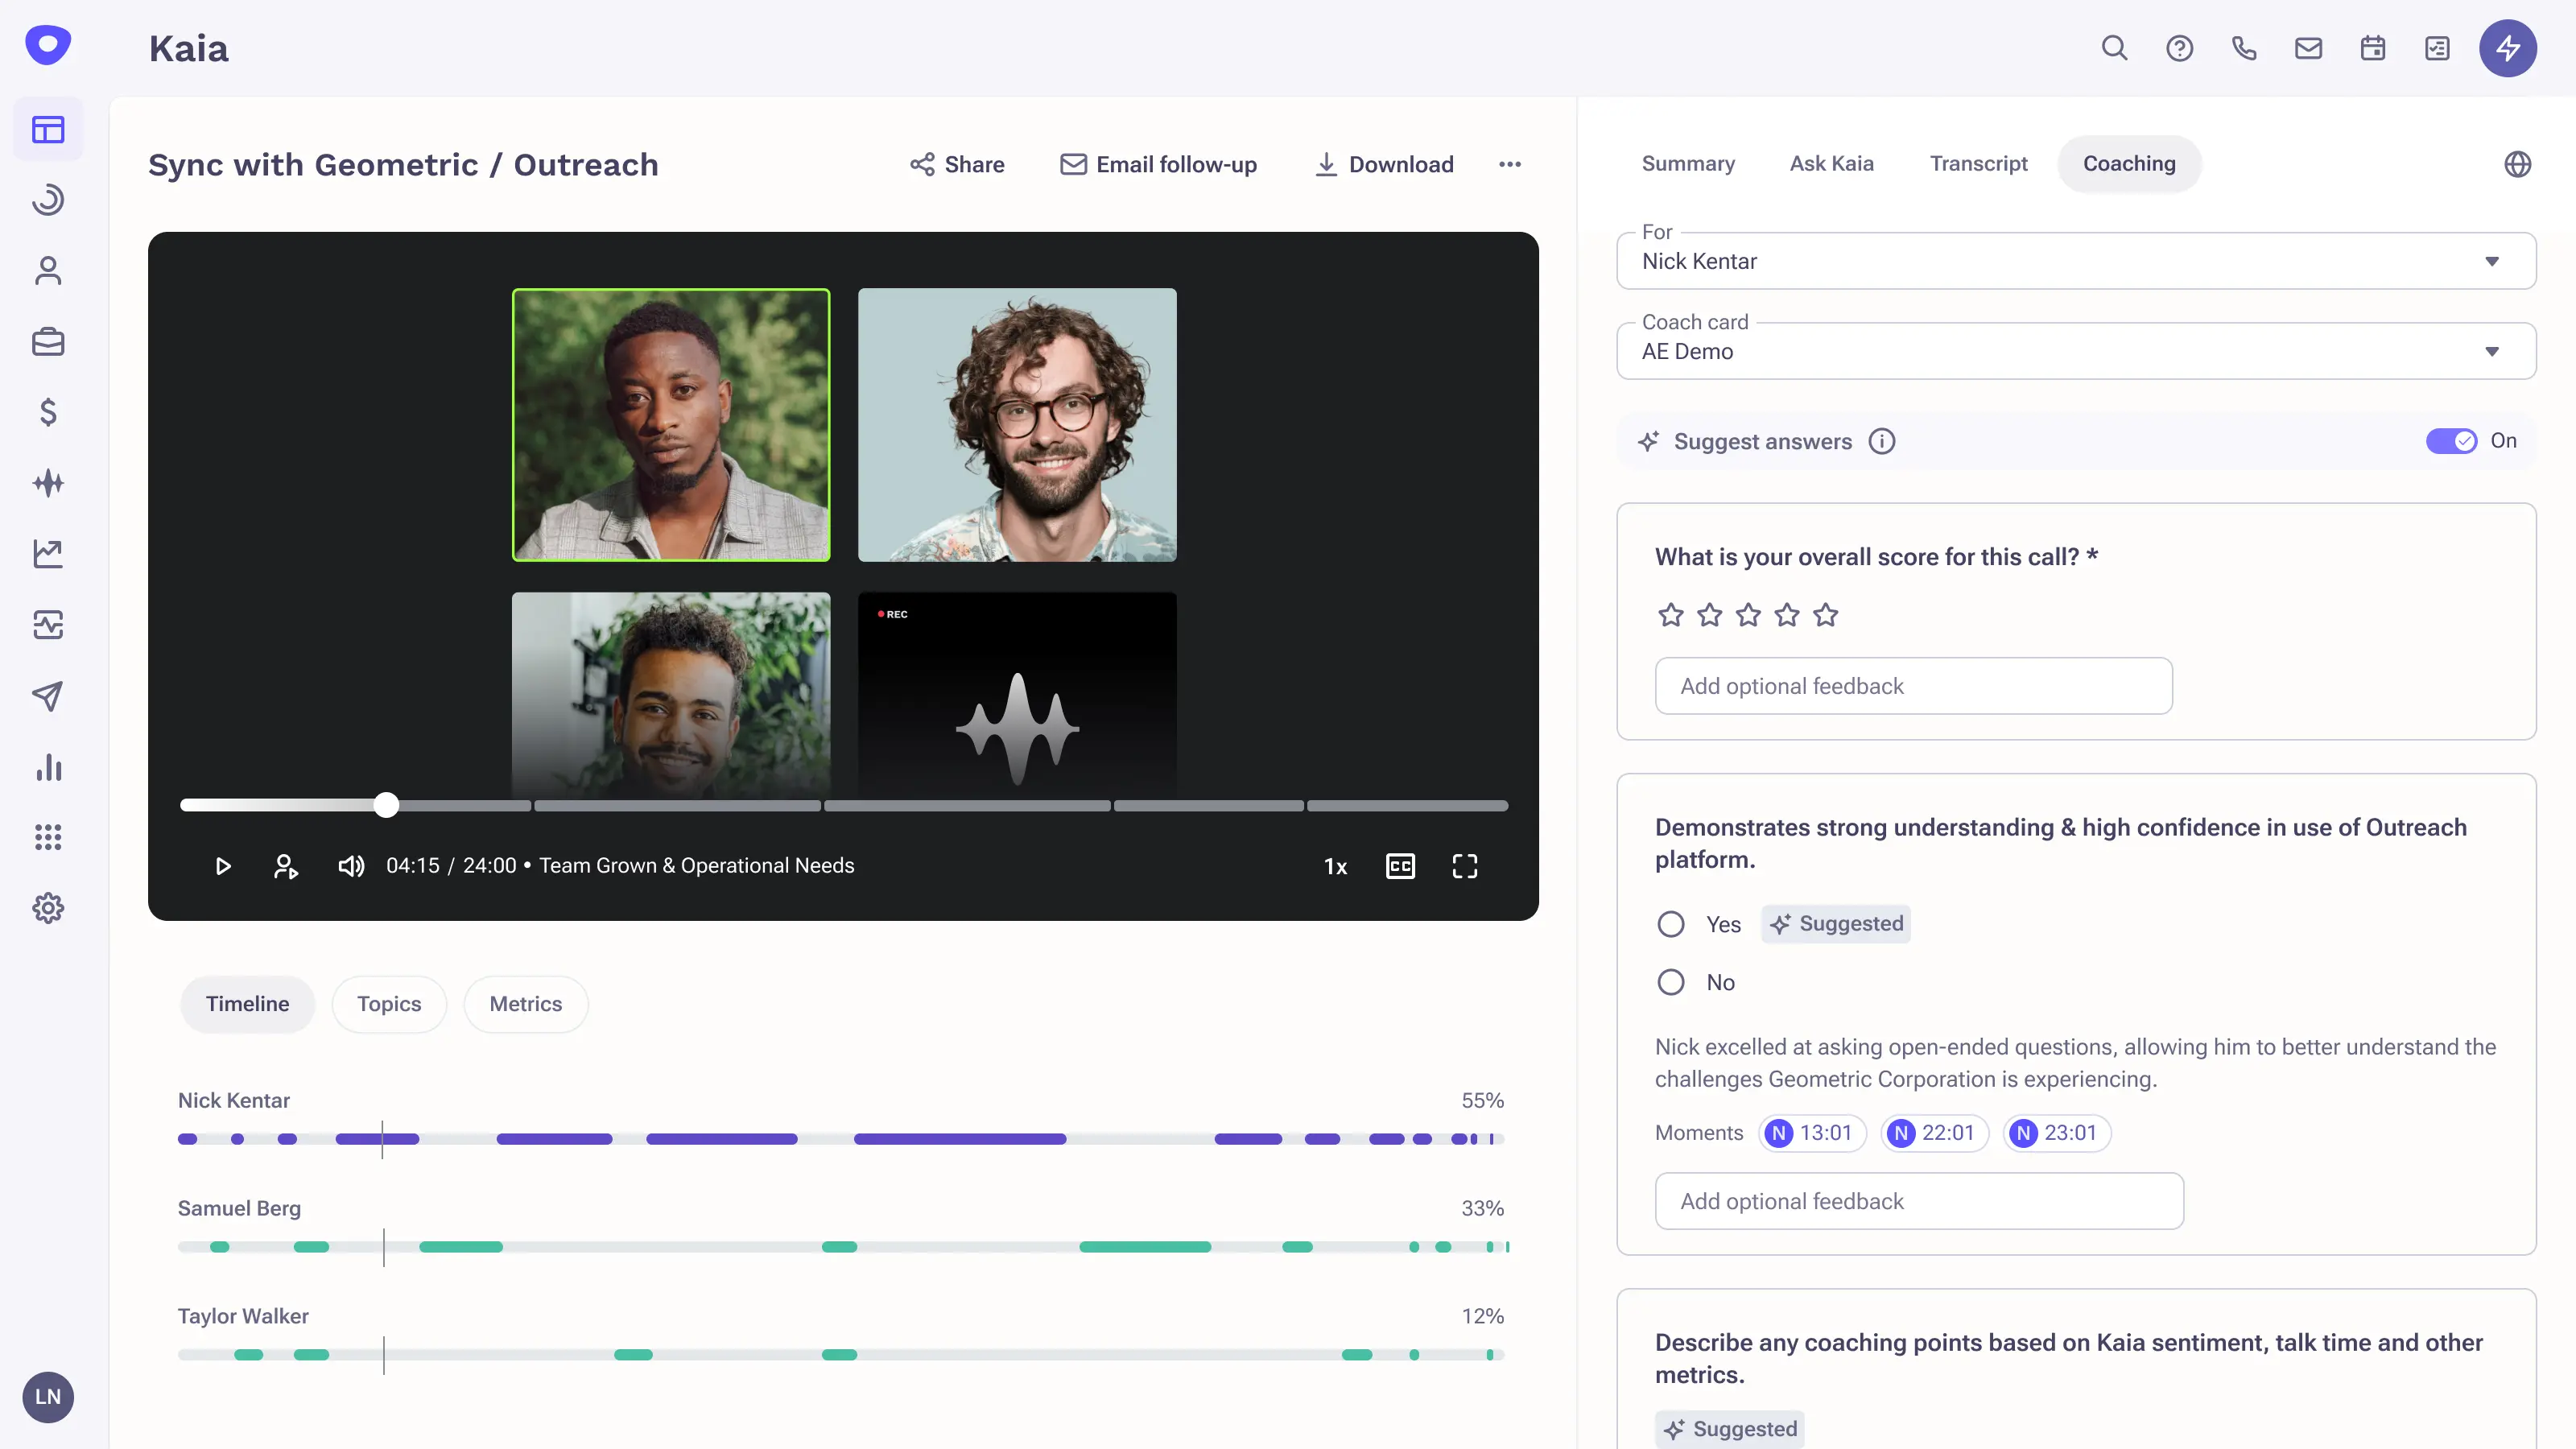The image size is (2576, 1449).
Task: Select Yes for the Outreach understanding question
Action: click(x=1671, y=924)
